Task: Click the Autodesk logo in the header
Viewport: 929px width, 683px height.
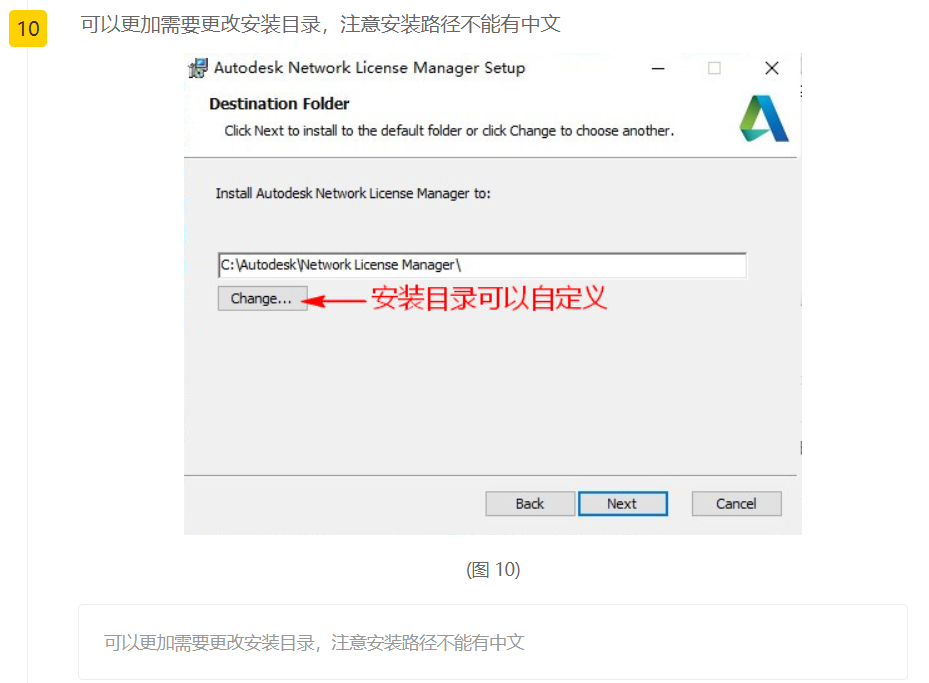Action: pos(764,118)
